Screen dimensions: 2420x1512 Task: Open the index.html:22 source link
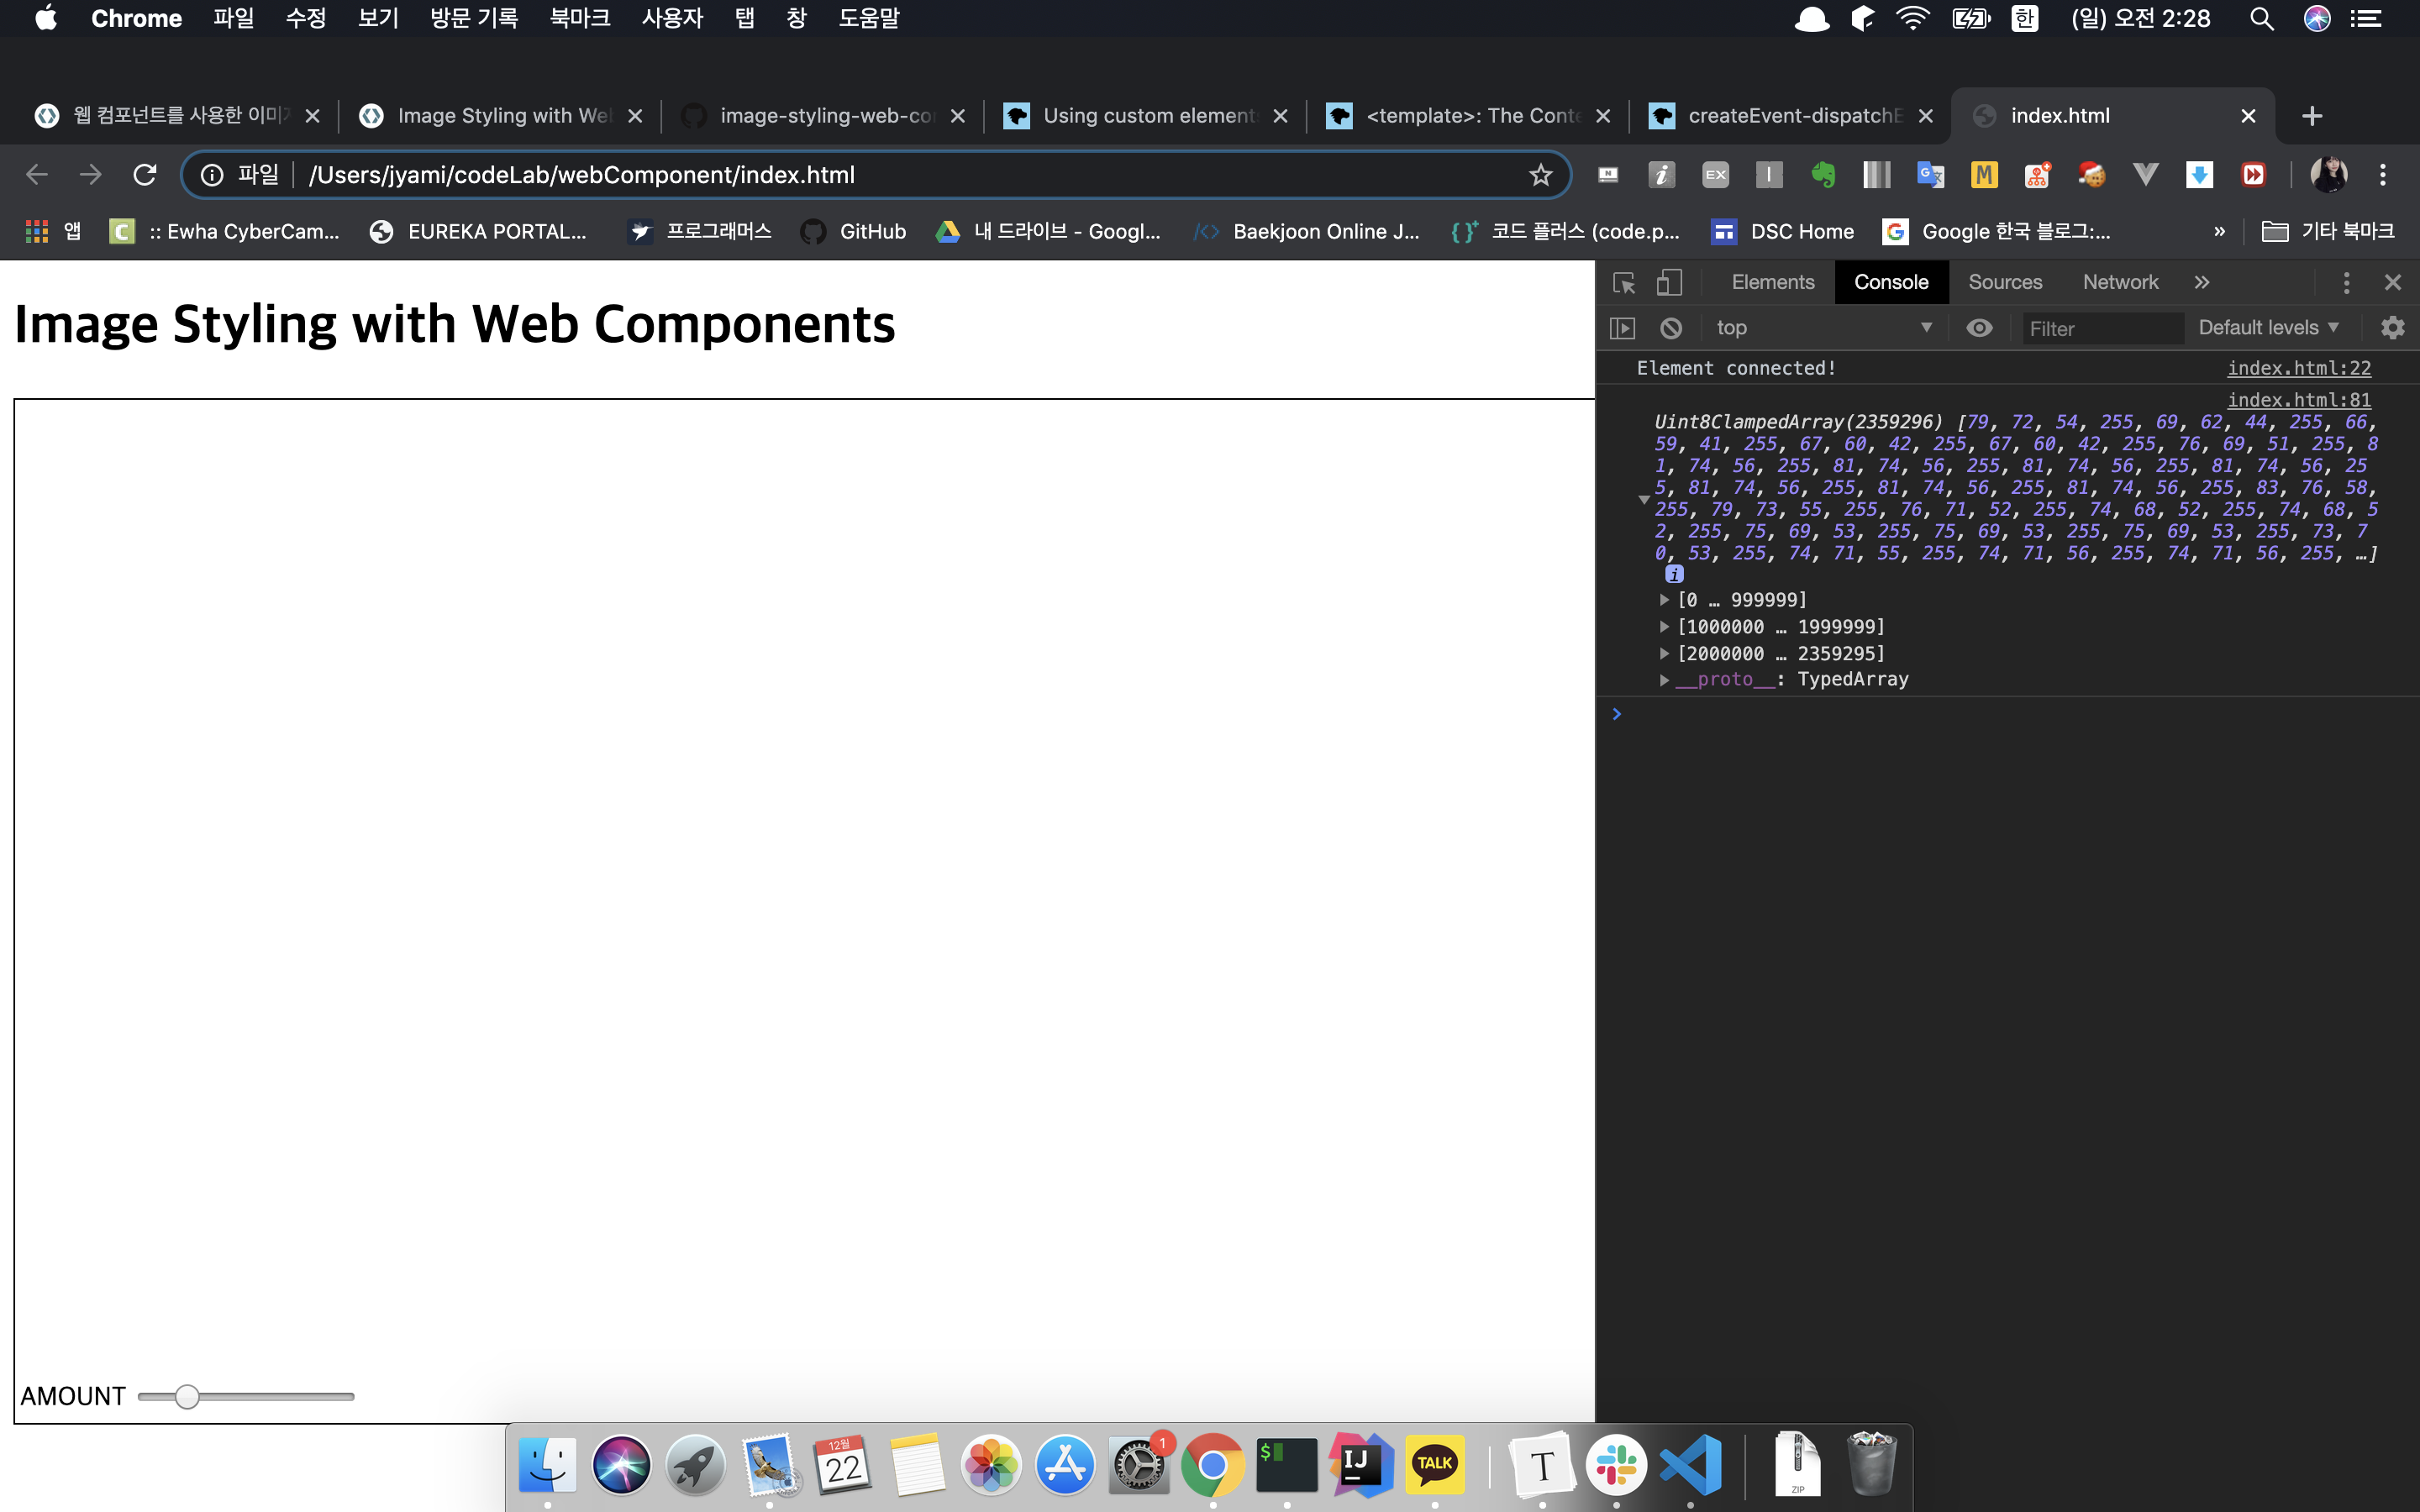click(x=2298, y=368)
